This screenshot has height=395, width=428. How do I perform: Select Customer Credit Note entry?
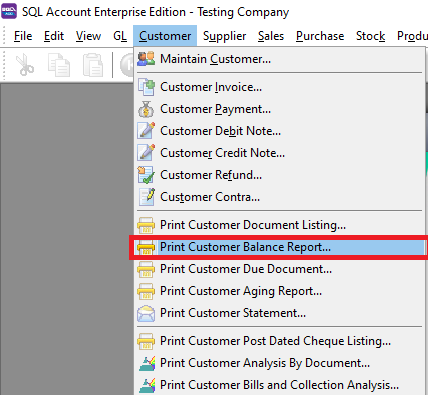pyautogui.click(x=280, y=153)
